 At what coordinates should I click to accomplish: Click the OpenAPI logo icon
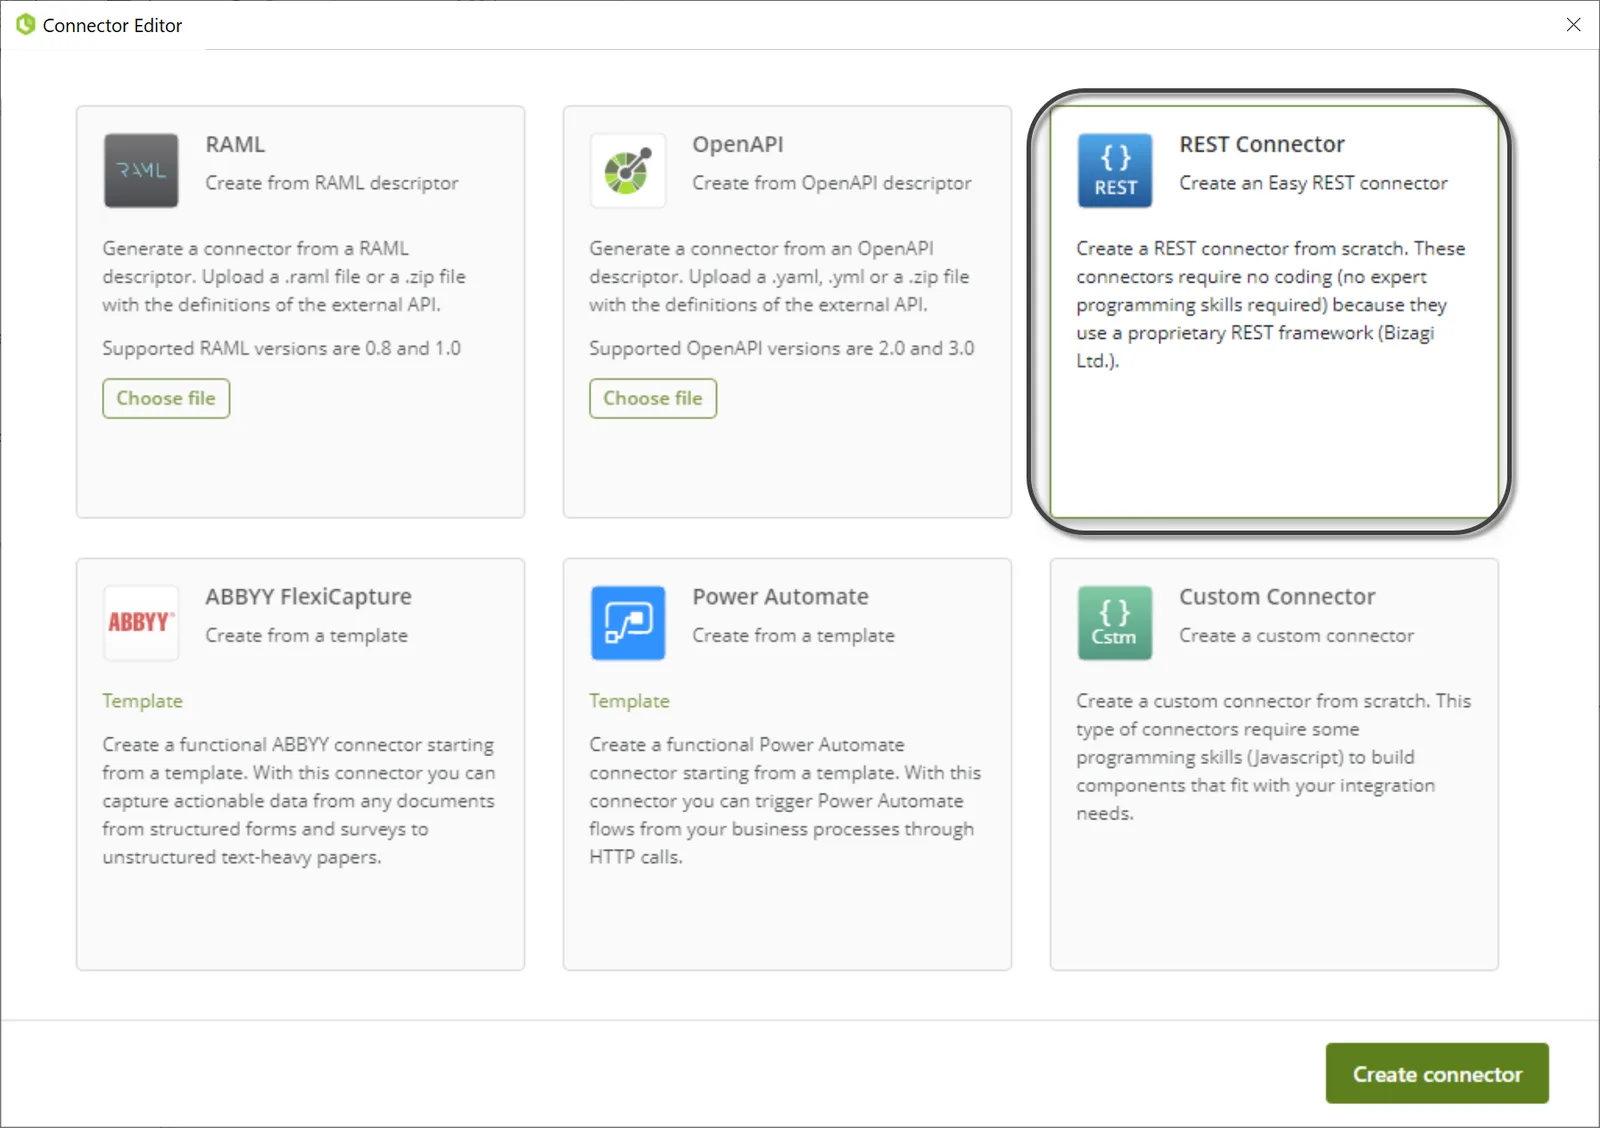coord(628,171)
